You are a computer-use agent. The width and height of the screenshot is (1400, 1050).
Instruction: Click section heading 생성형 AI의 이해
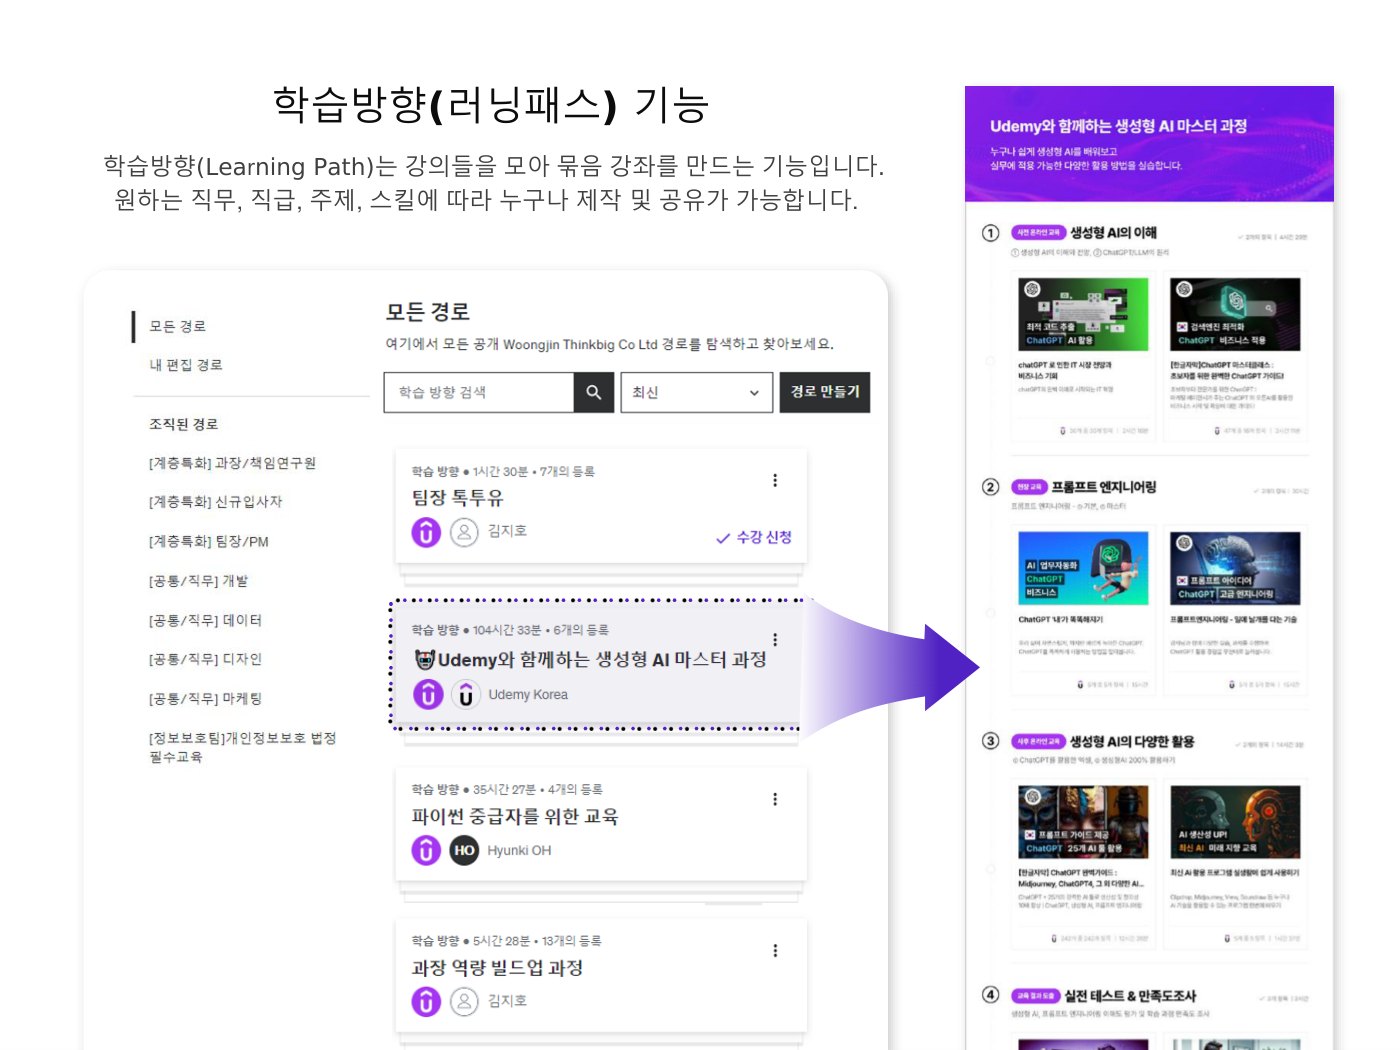[x=1113, y=233]
